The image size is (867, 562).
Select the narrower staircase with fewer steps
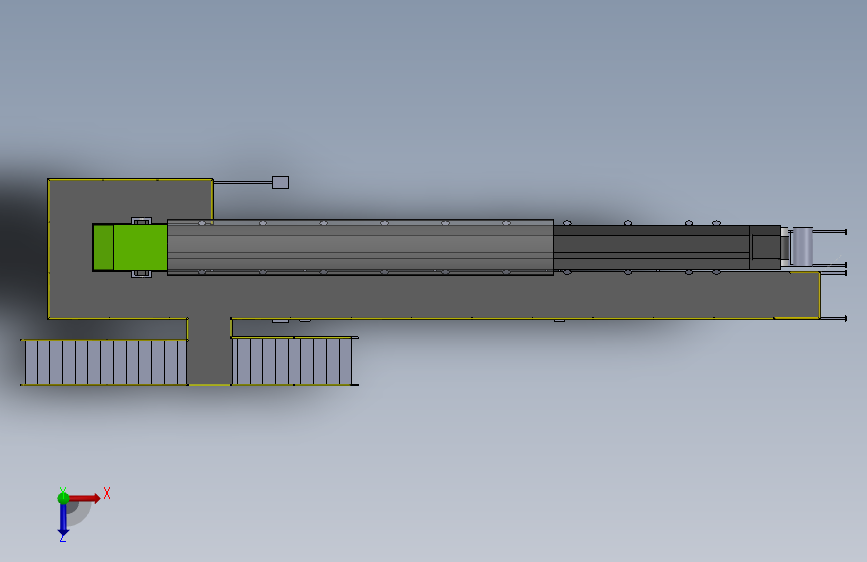click(x=293, y=361)
